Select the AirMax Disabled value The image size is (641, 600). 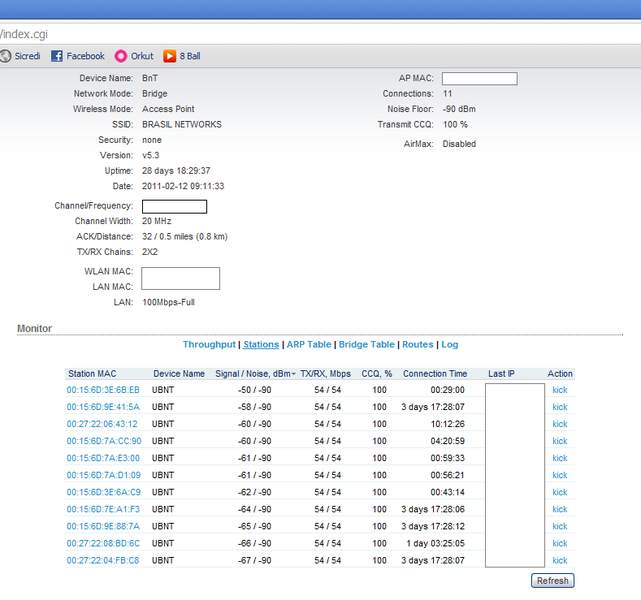click(459, 144)
